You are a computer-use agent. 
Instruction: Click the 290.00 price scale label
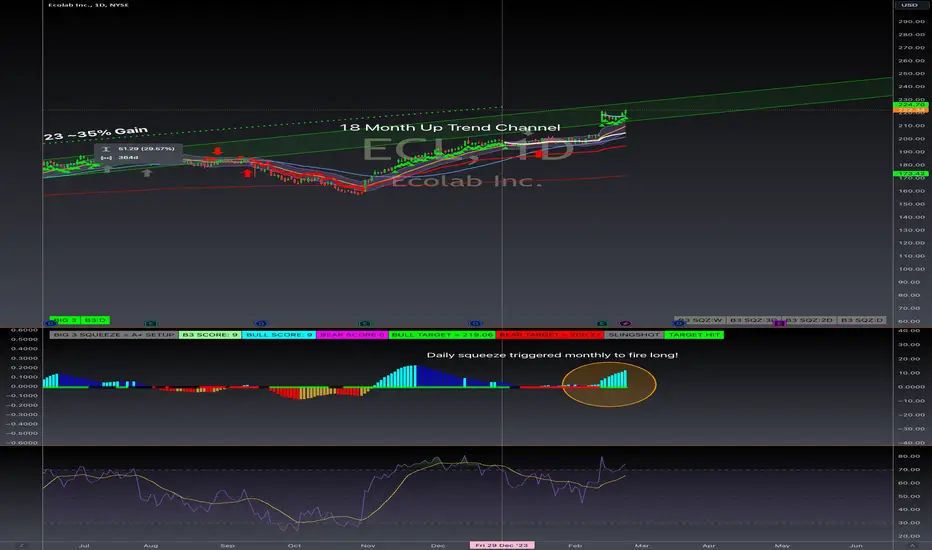tap(911, 21)
